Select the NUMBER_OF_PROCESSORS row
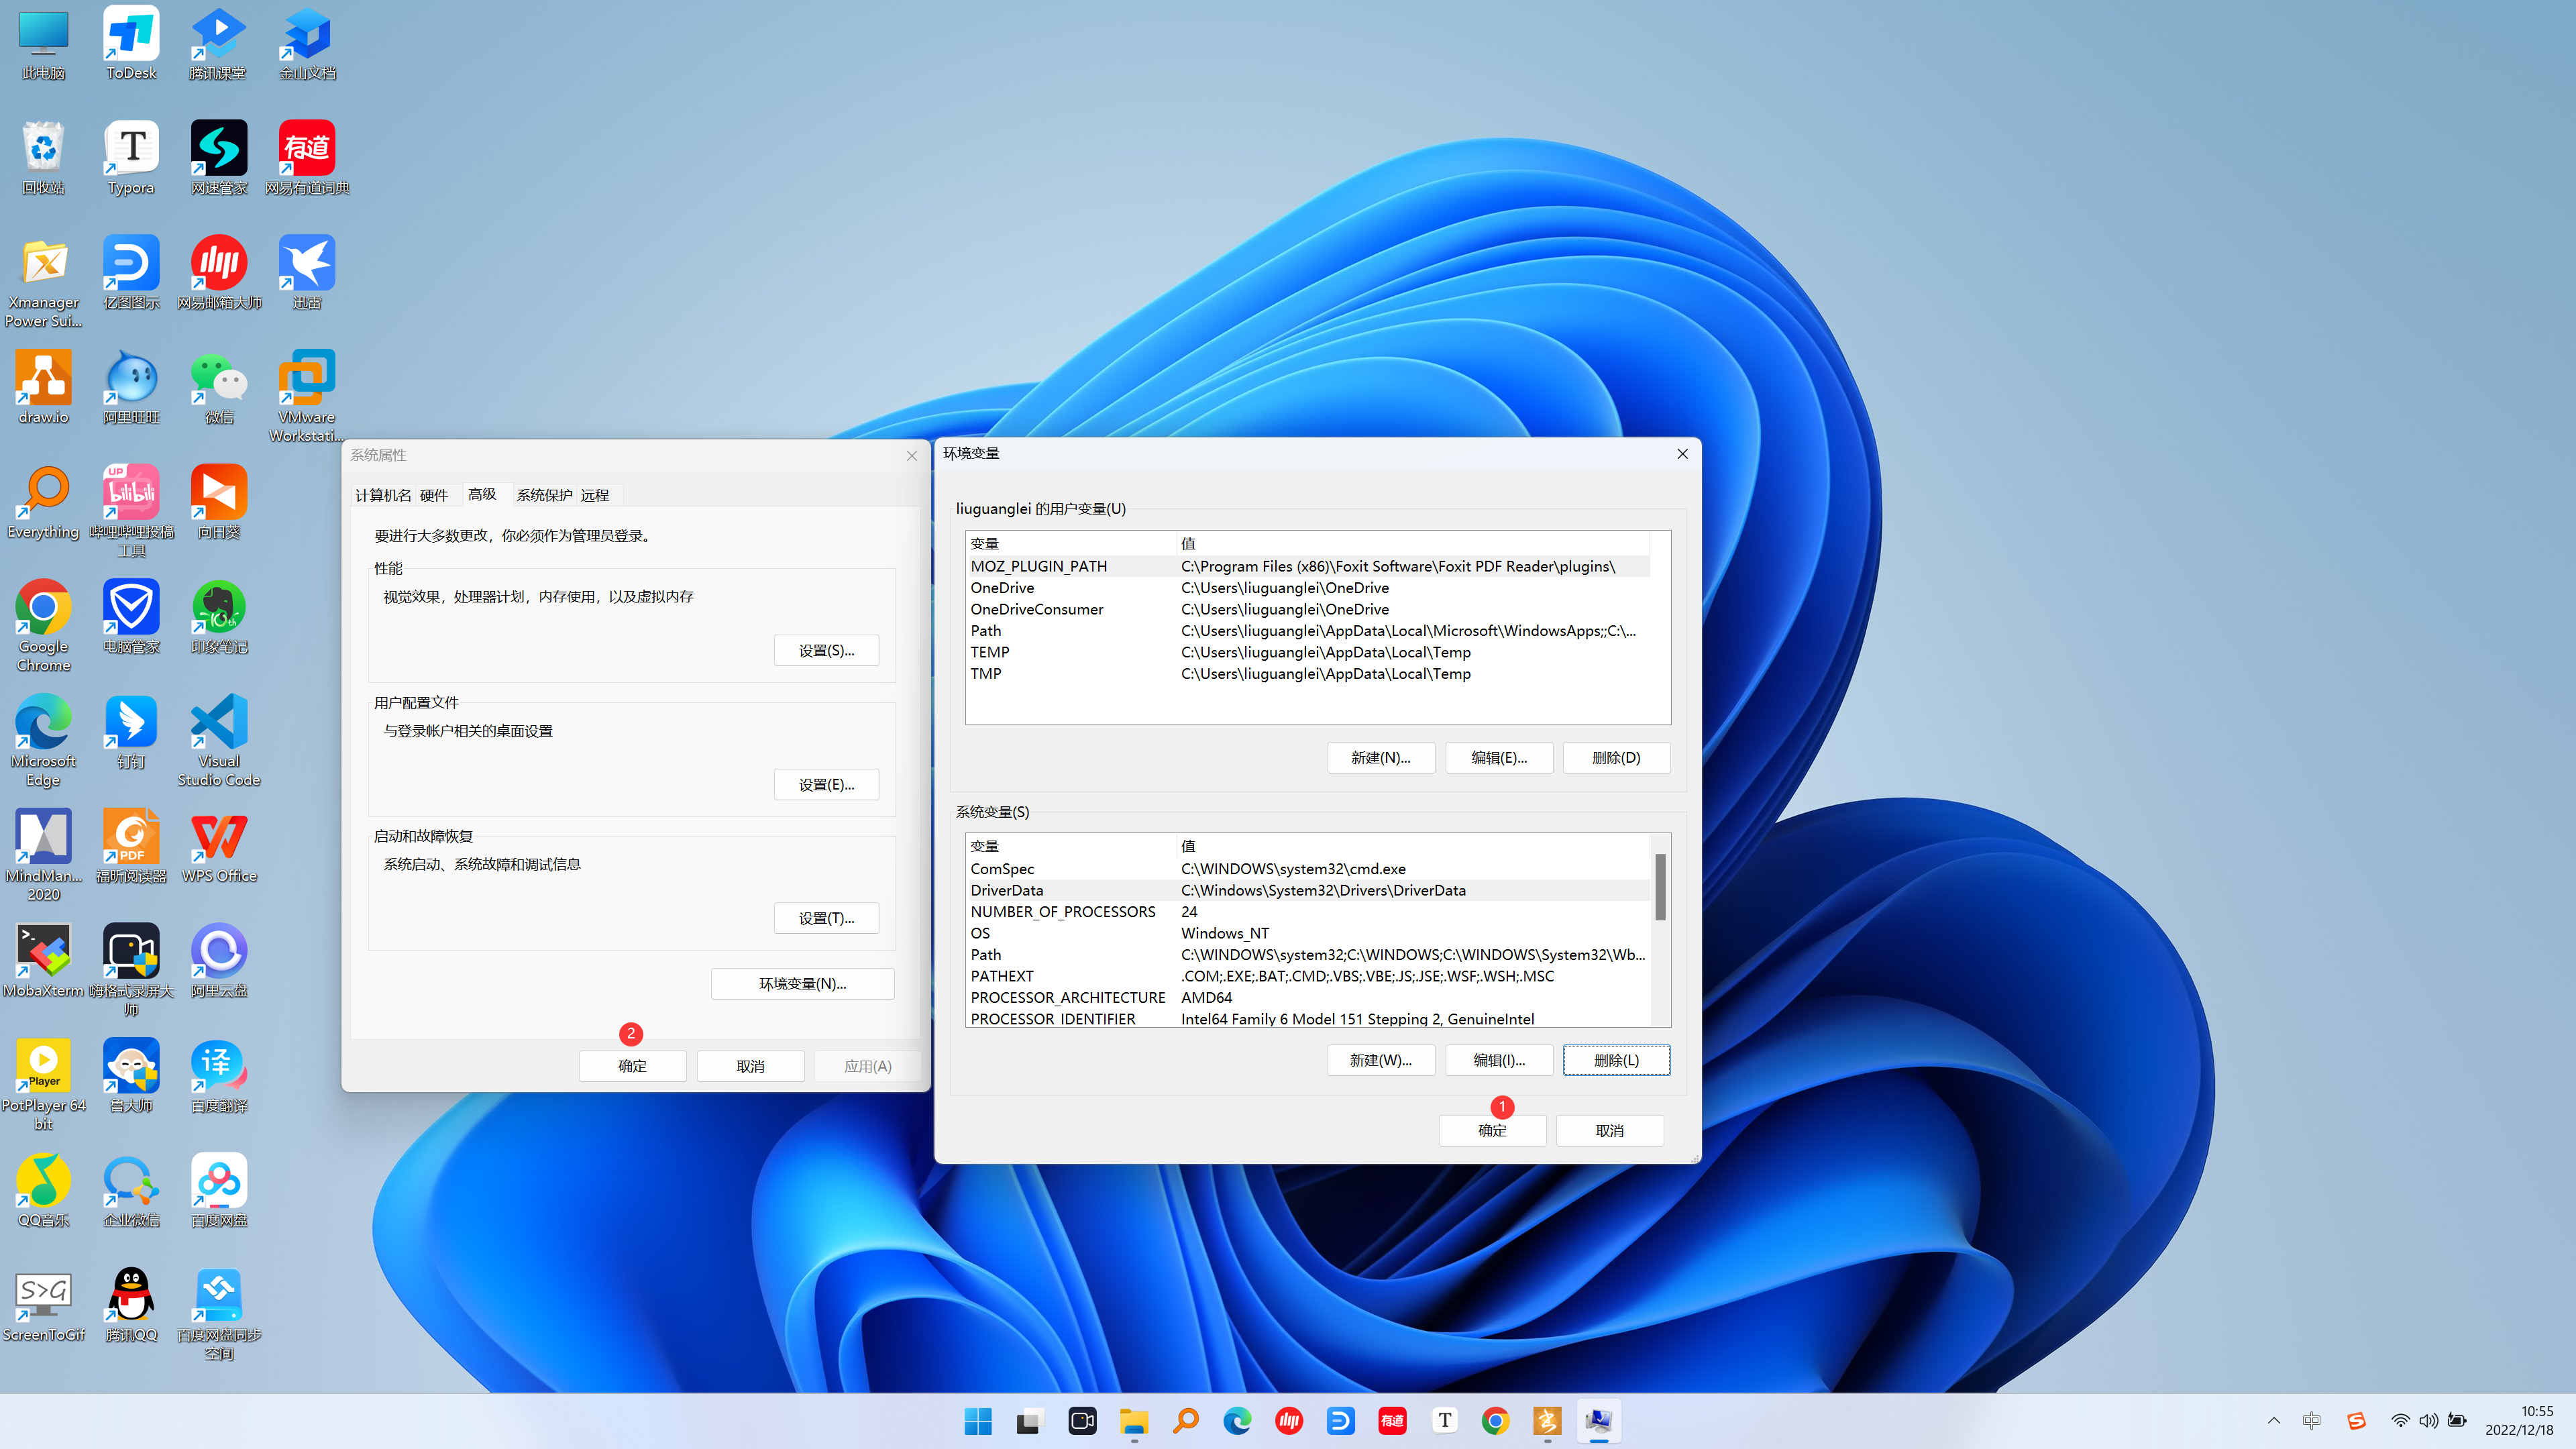 (x=1307, y=912)
